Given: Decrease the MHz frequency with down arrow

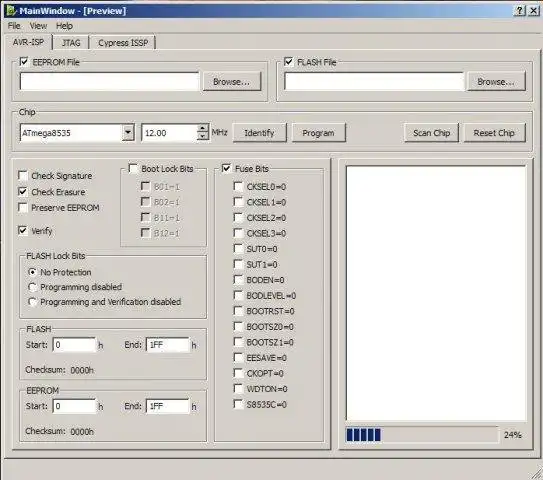Looking at the screenshot, I should (x=203, y=136).
